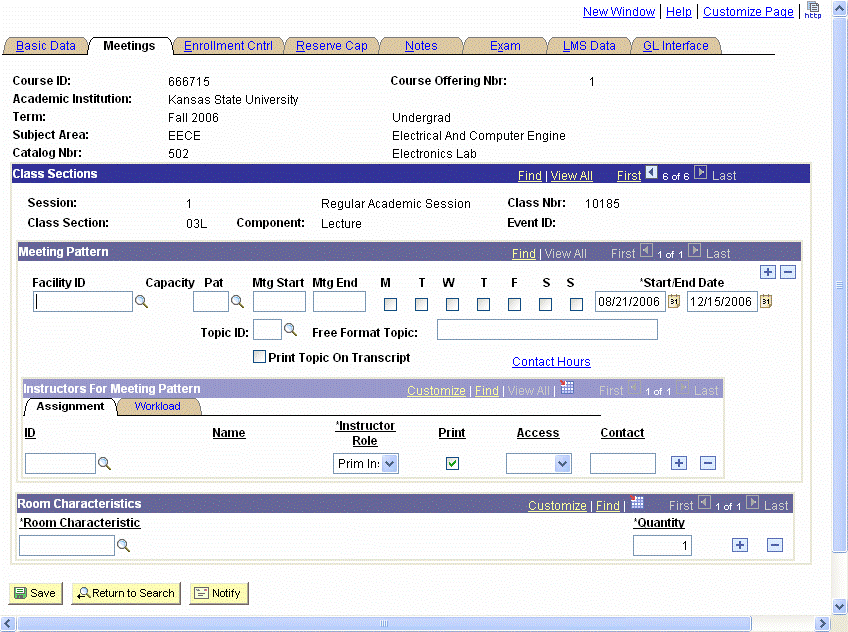
Task: Switch to the Exam tab
Action: (x=505, y=46)
